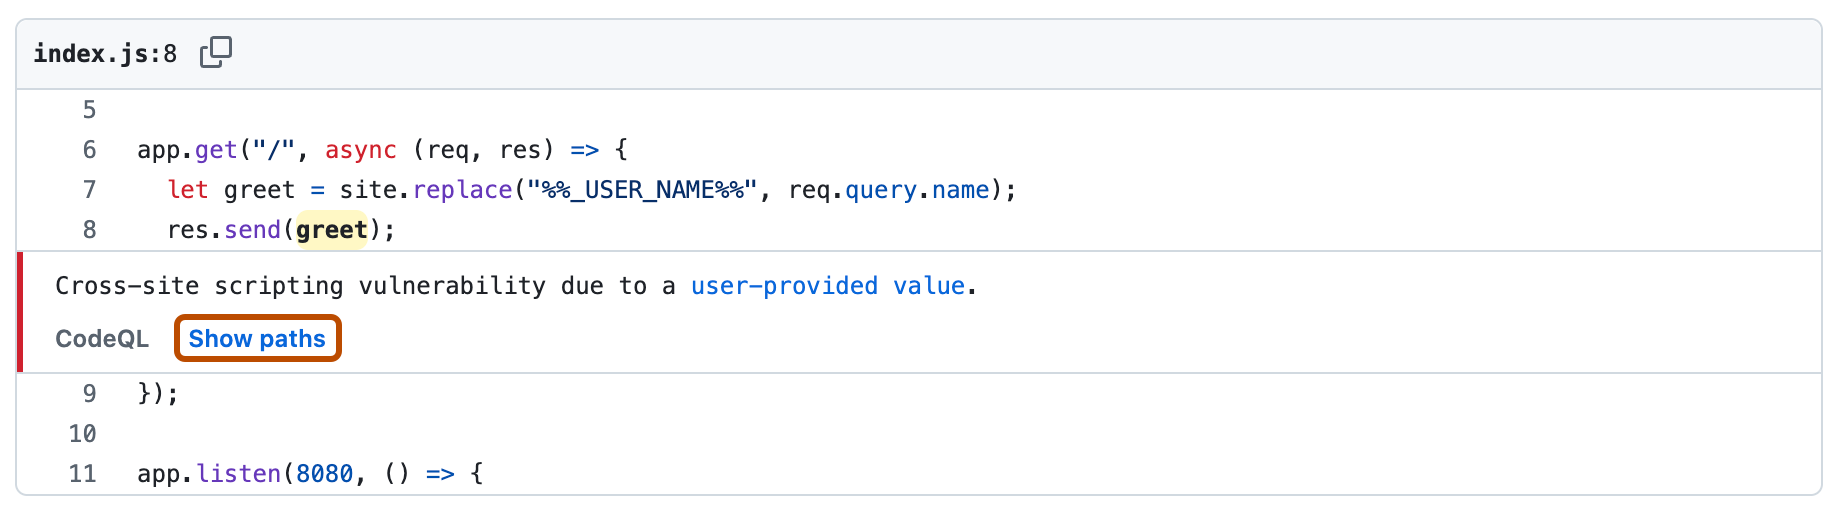Click line number 6
Image resolution: width=1840 pixels, height=512 pixels.
click(x=89, y=150)
